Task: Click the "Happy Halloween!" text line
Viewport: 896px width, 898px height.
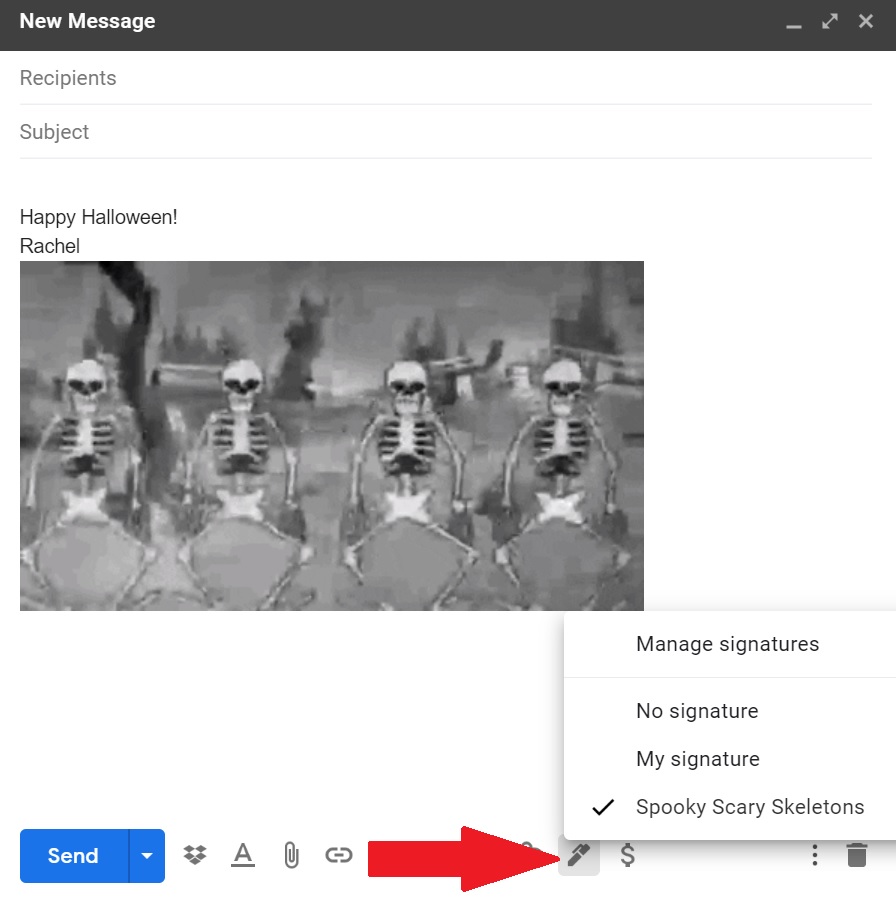Action: [x=98, y=217]
